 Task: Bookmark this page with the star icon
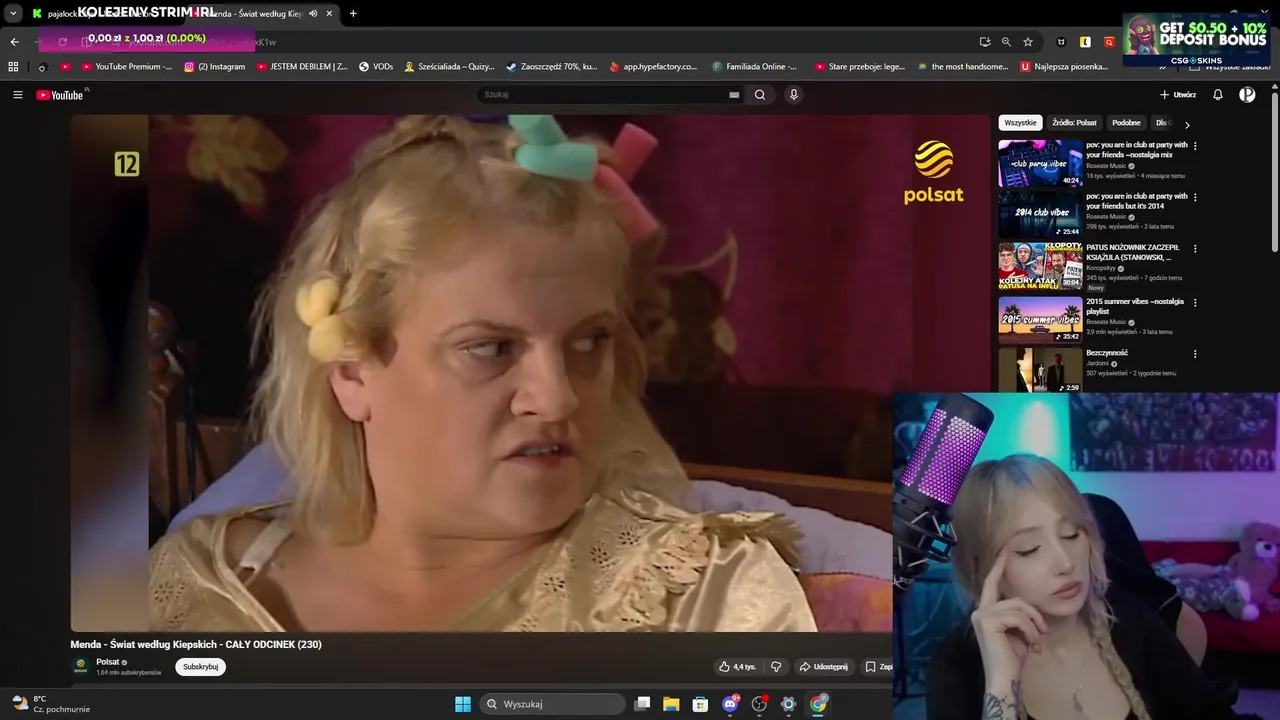[x=1028, y=42]
